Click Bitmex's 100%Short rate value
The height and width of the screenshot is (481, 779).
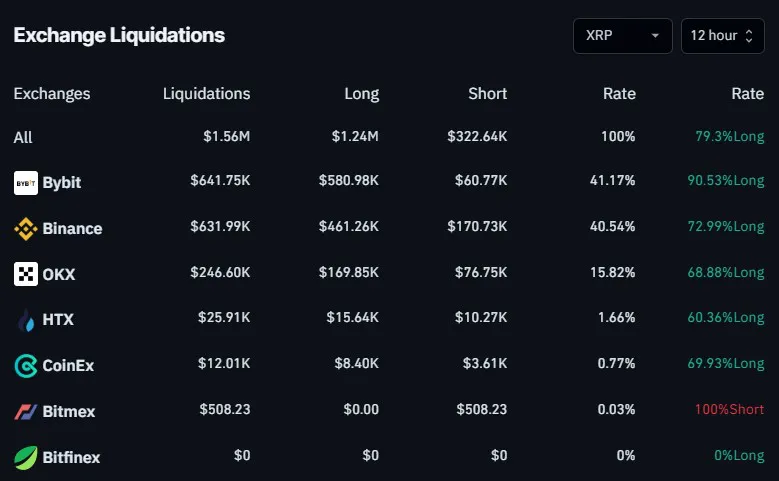(729, 411)
